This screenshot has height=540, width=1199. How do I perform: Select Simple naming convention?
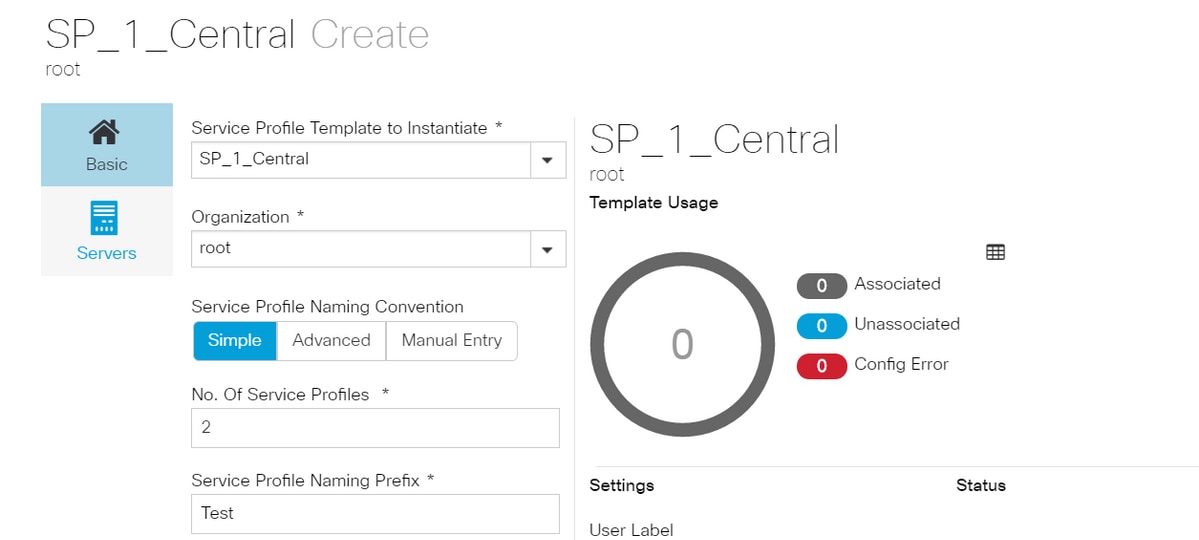(x=235, y=340)
